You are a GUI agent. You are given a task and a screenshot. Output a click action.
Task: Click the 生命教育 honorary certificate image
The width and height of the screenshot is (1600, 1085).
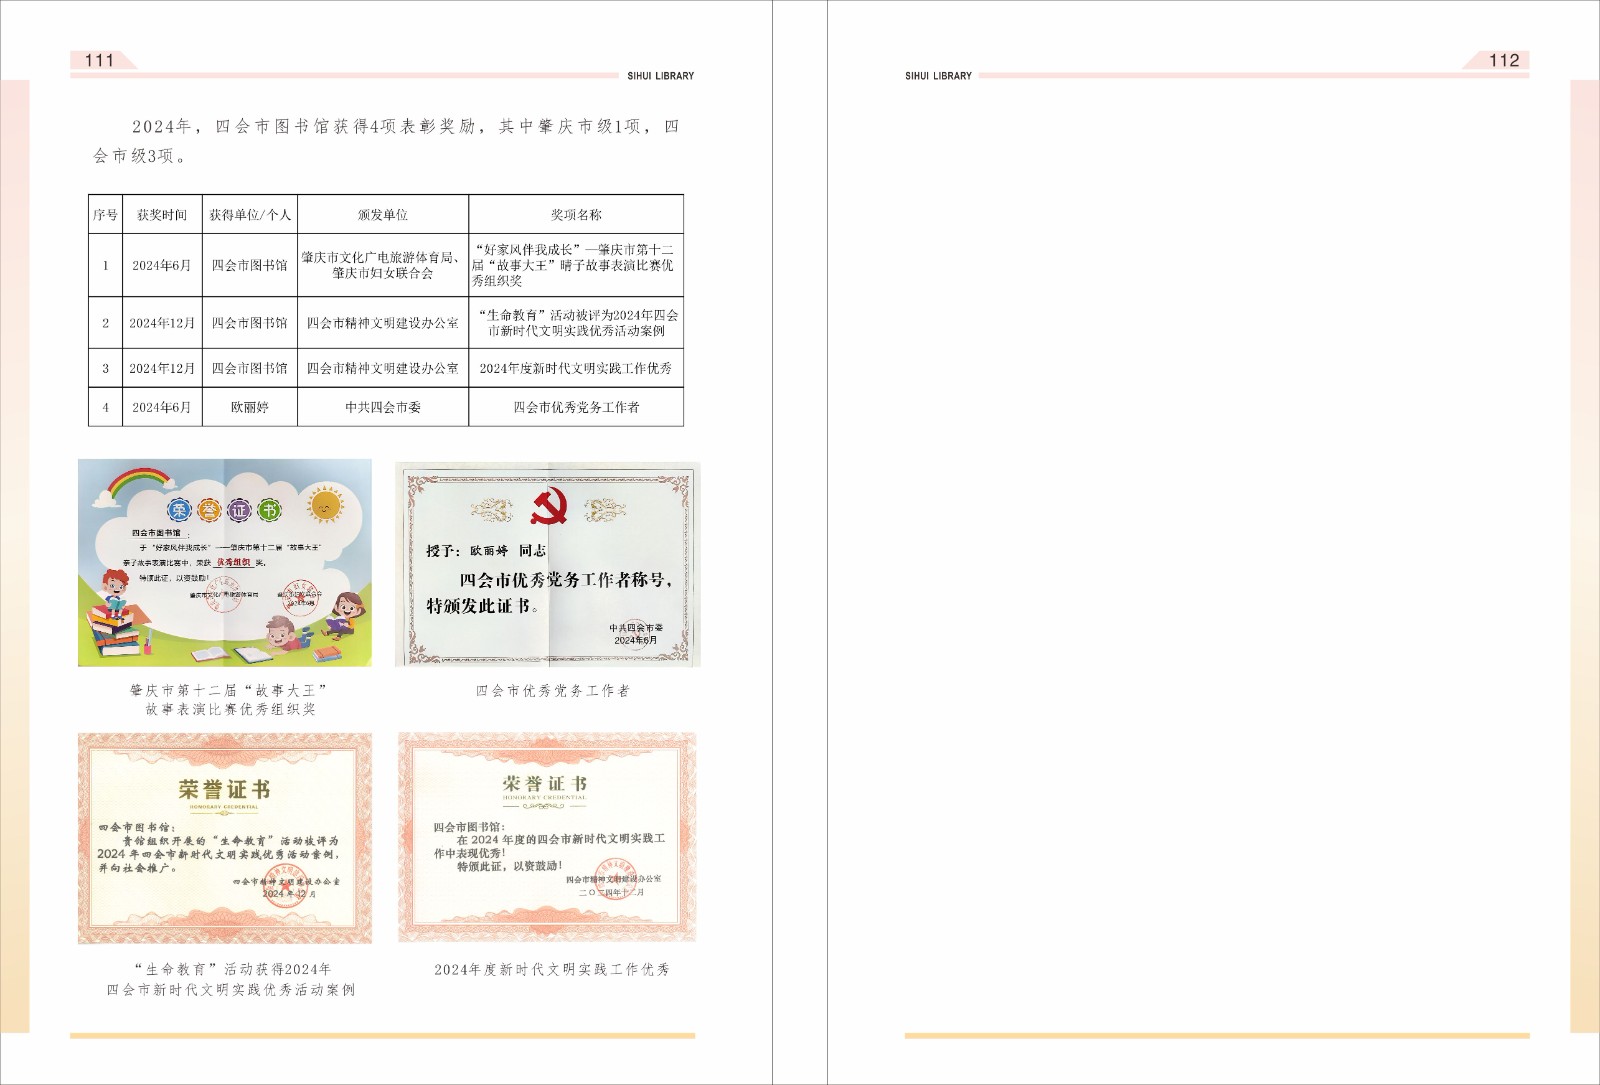tap(225, 838)
